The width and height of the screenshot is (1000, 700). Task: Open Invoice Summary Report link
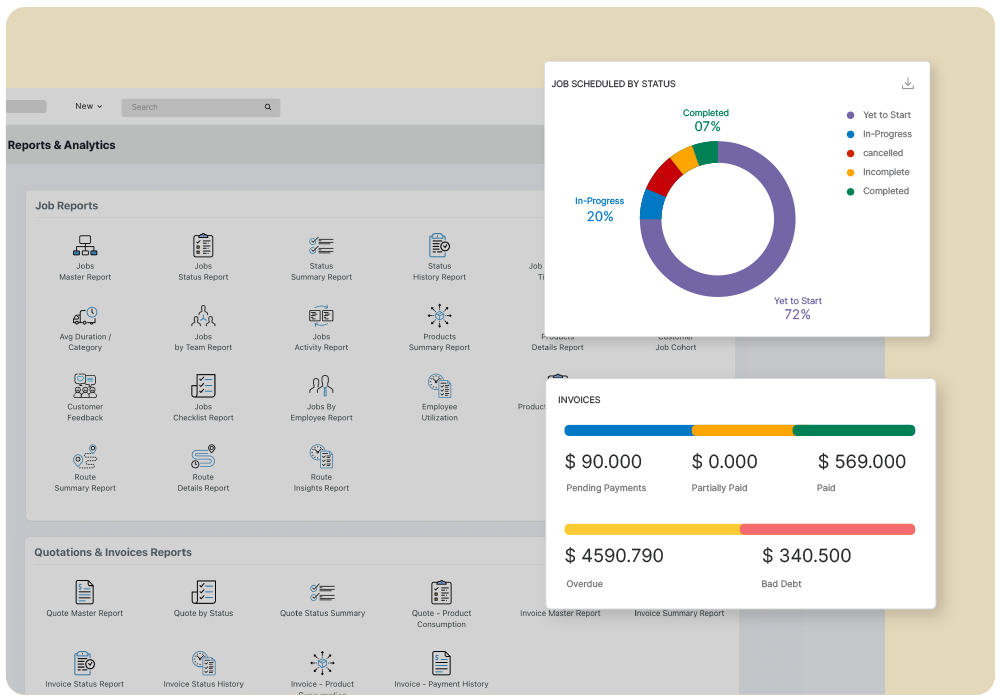click(x=679, y=613)
